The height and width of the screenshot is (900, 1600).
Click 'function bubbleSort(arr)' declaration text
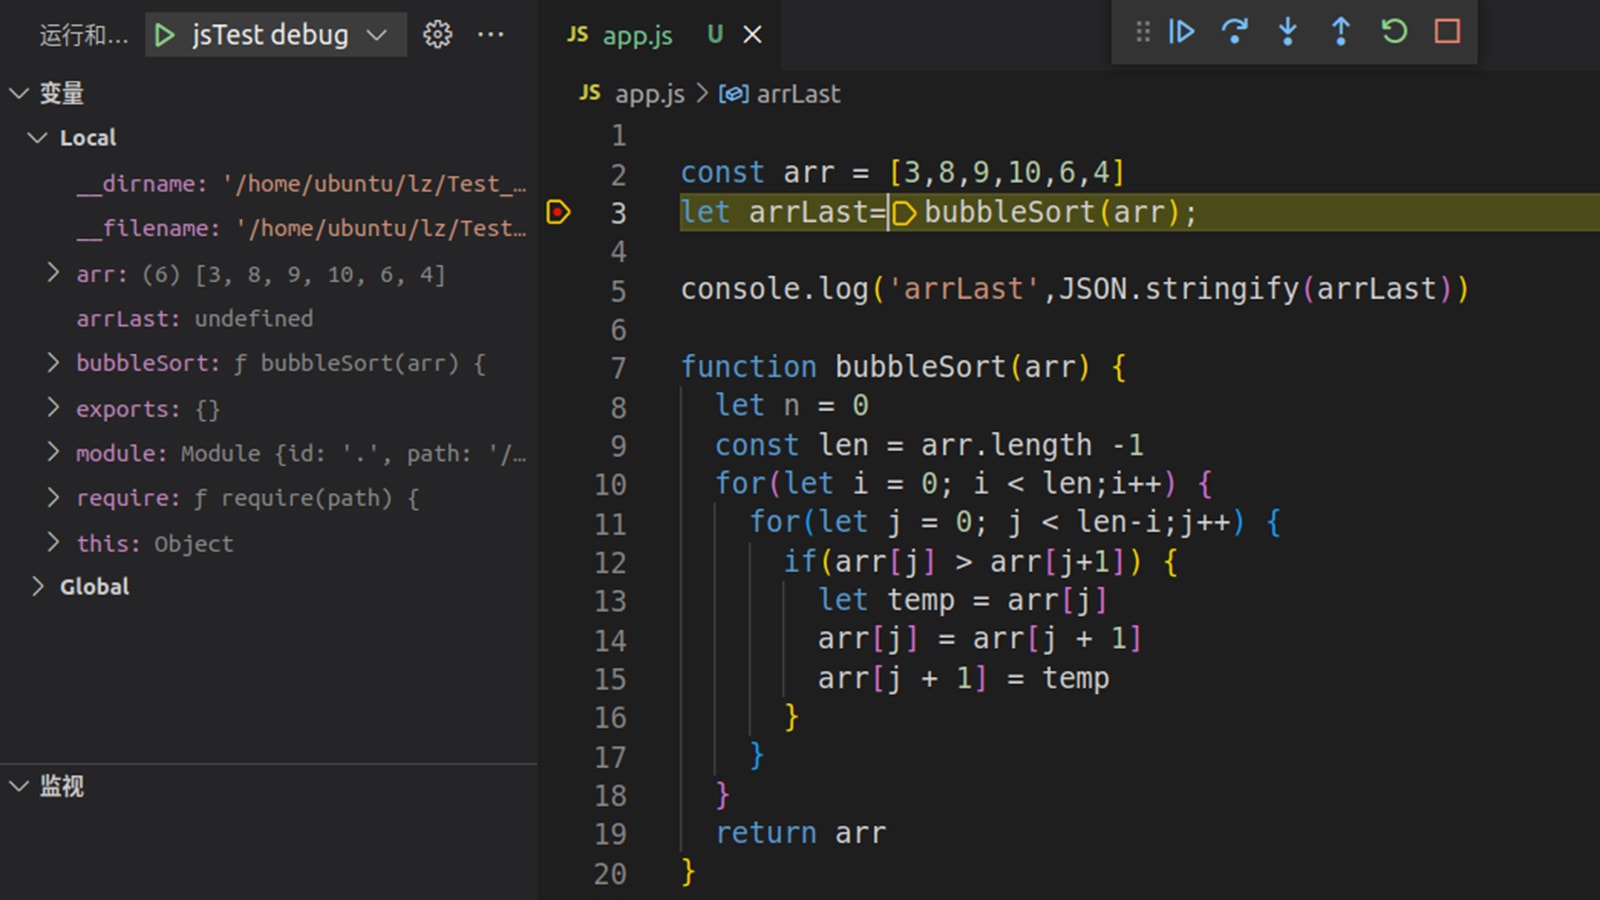(885, 367)
